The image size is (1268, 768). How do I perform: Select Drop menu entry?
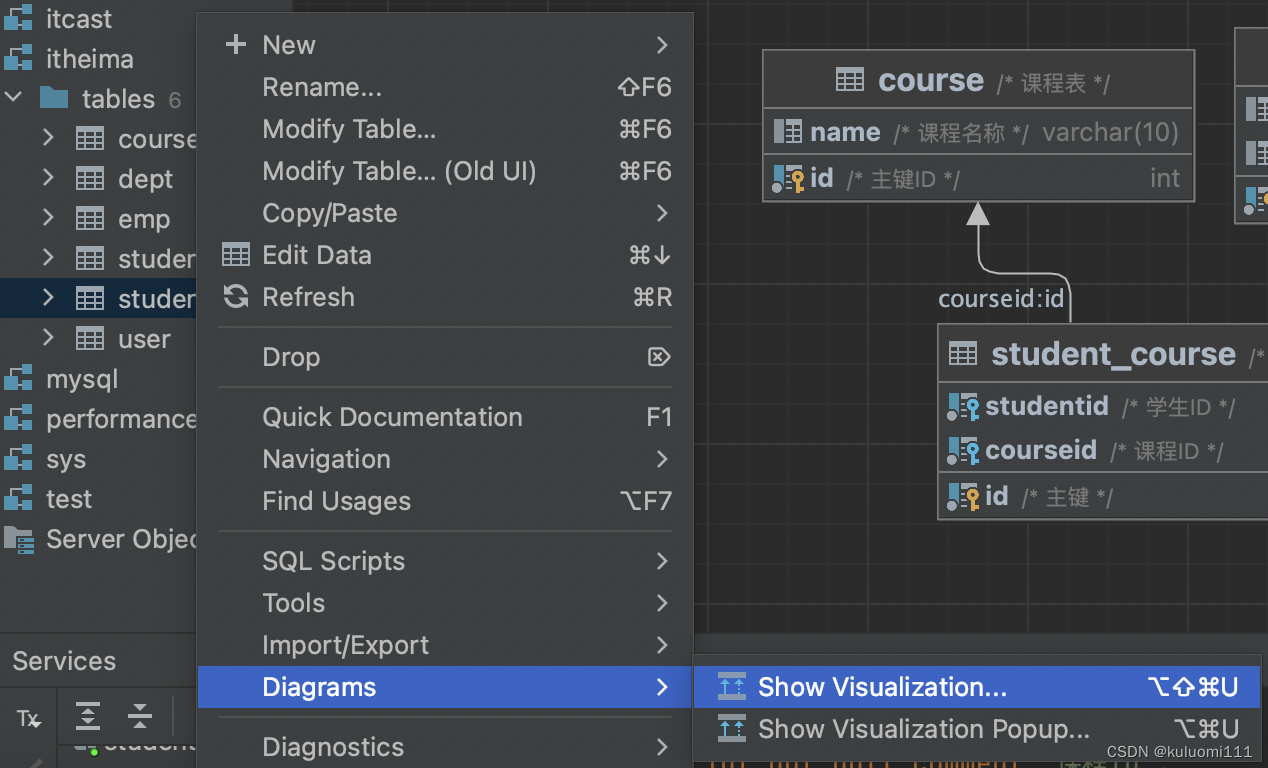click(x=445, y=357)
